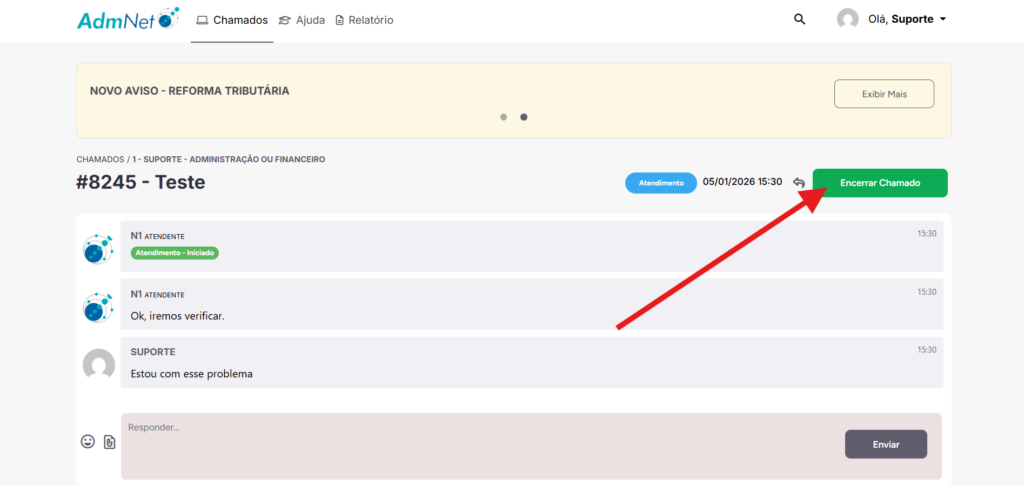The width and height of the screenshot is (1024, 485).
Task: Go to the Ajuda menu item
Action: [301, 20]
